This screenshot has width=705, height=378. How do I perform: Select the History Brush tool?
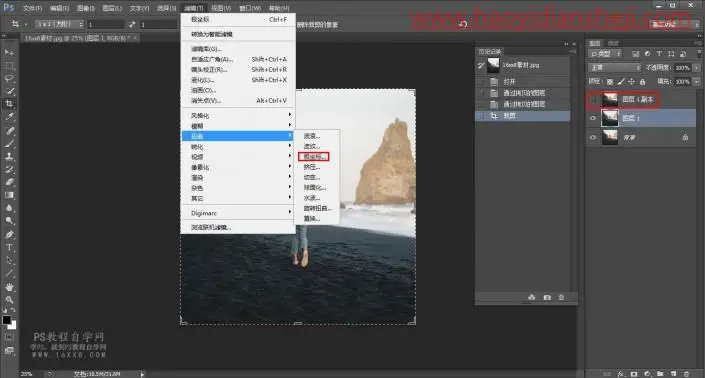click(x=9, y=169)
